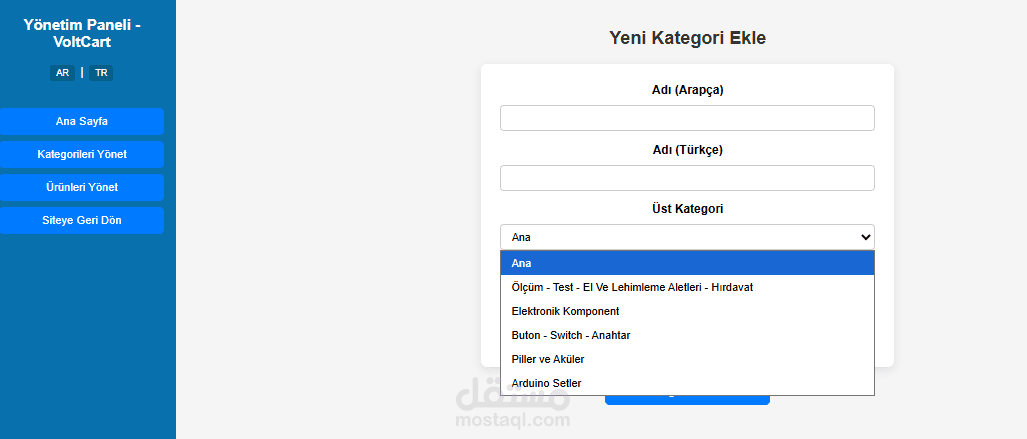The image size is (1027, 439).
Task: Switch language to AR
Action: click(62, 73)
